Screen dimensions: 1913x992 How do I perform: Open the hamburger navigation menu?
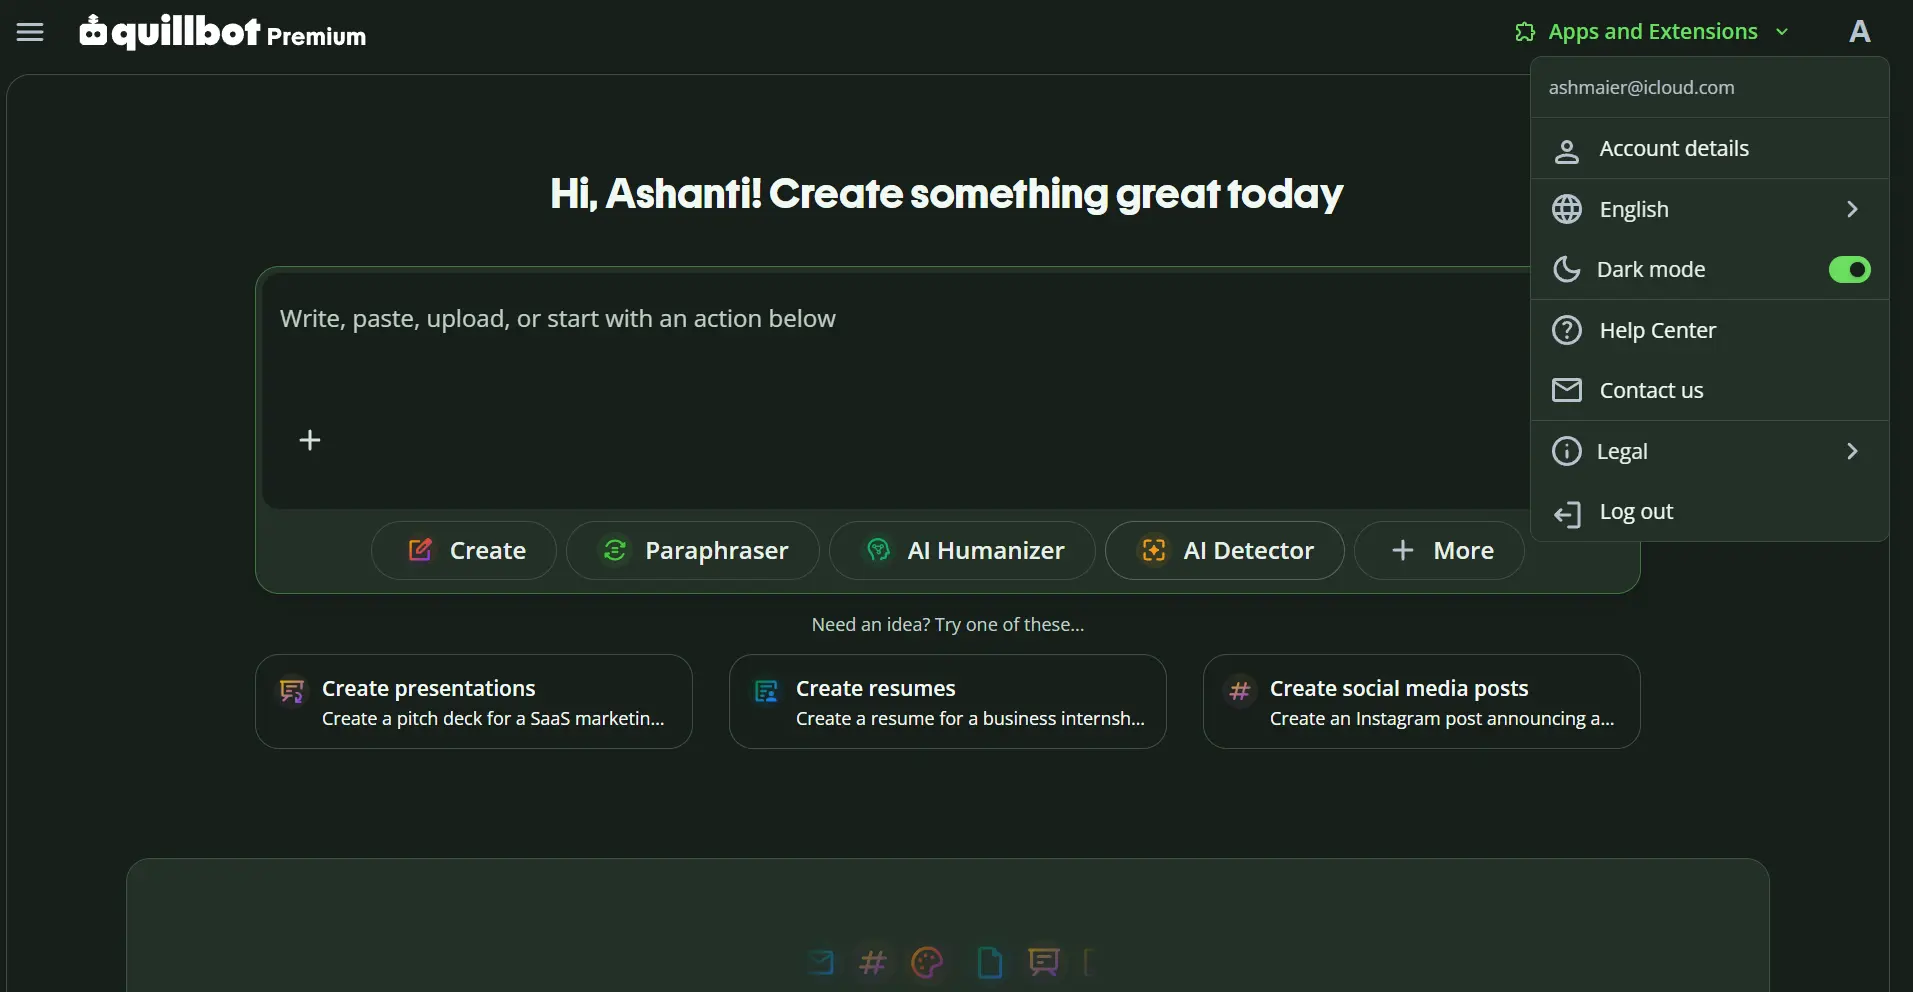click(x=30, y=32)
